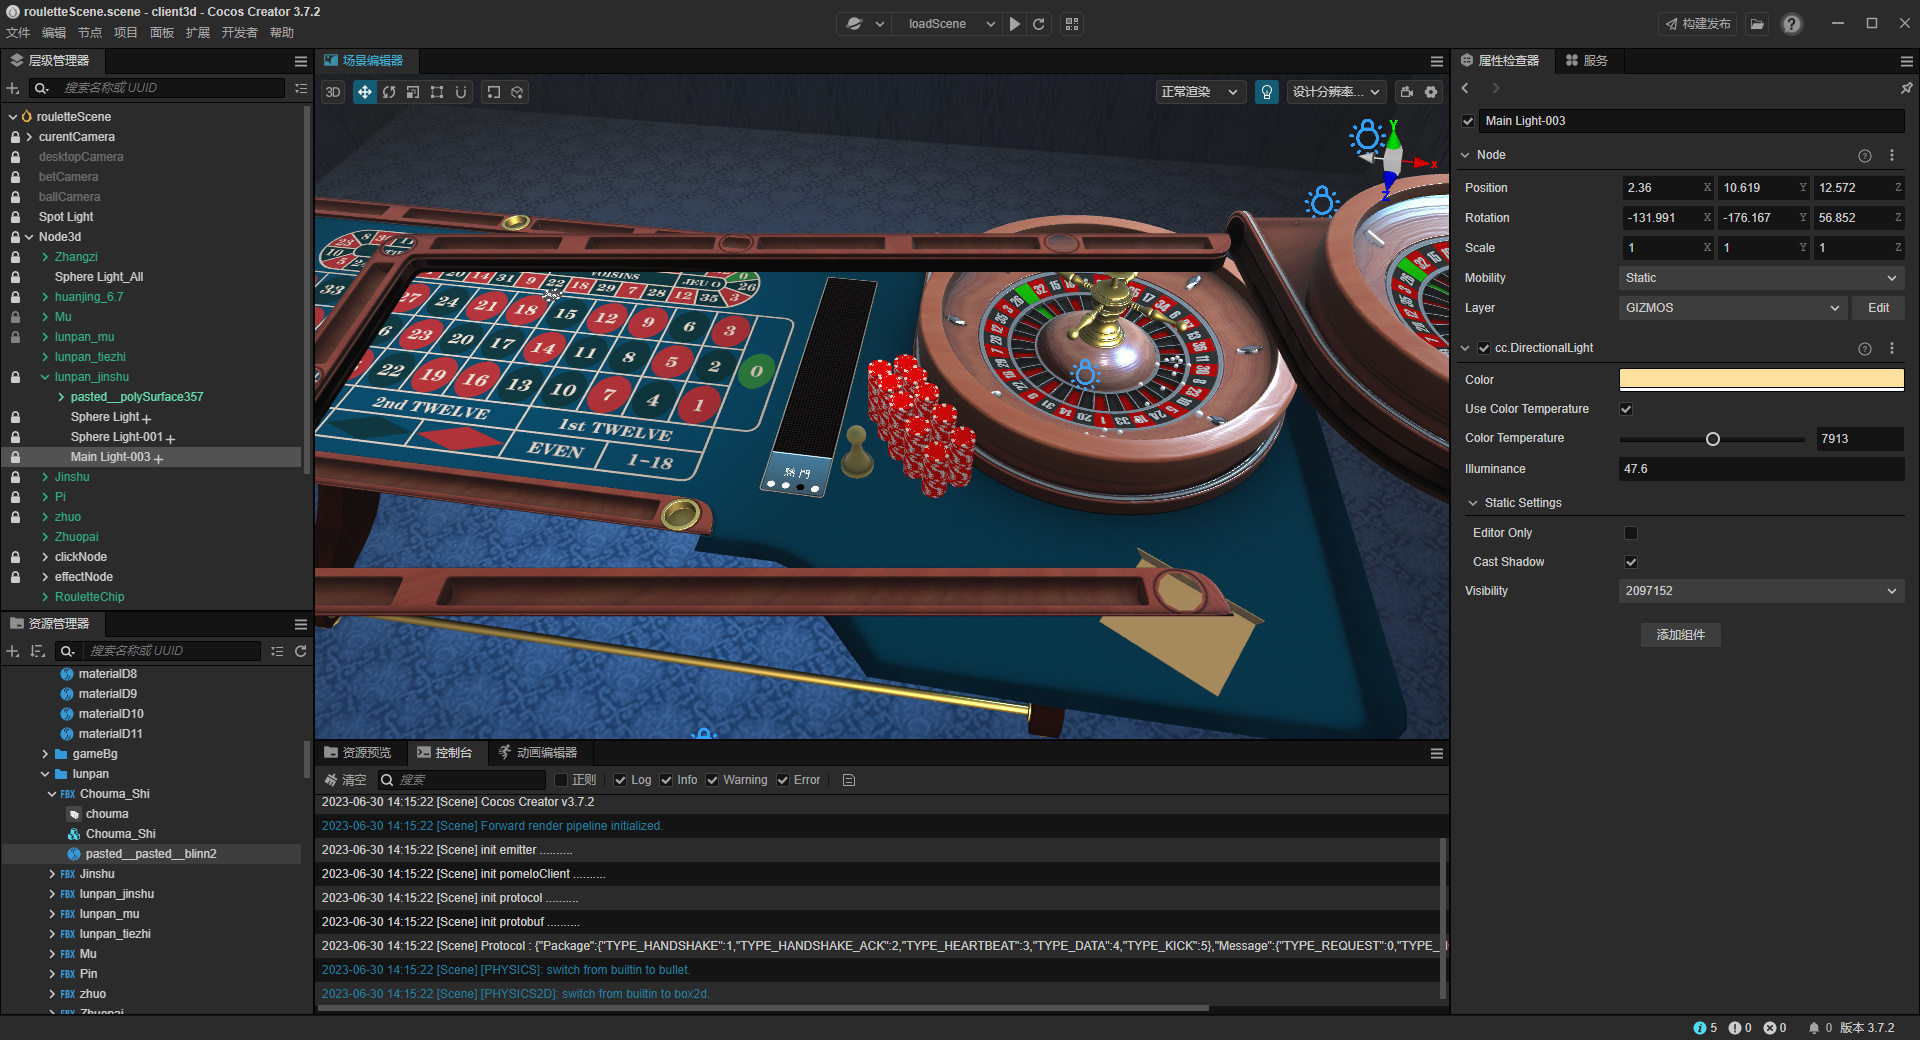Open scene editor gear settings
Image resolution: width=1920 pixels, height=1040 pixels.
1431,92
